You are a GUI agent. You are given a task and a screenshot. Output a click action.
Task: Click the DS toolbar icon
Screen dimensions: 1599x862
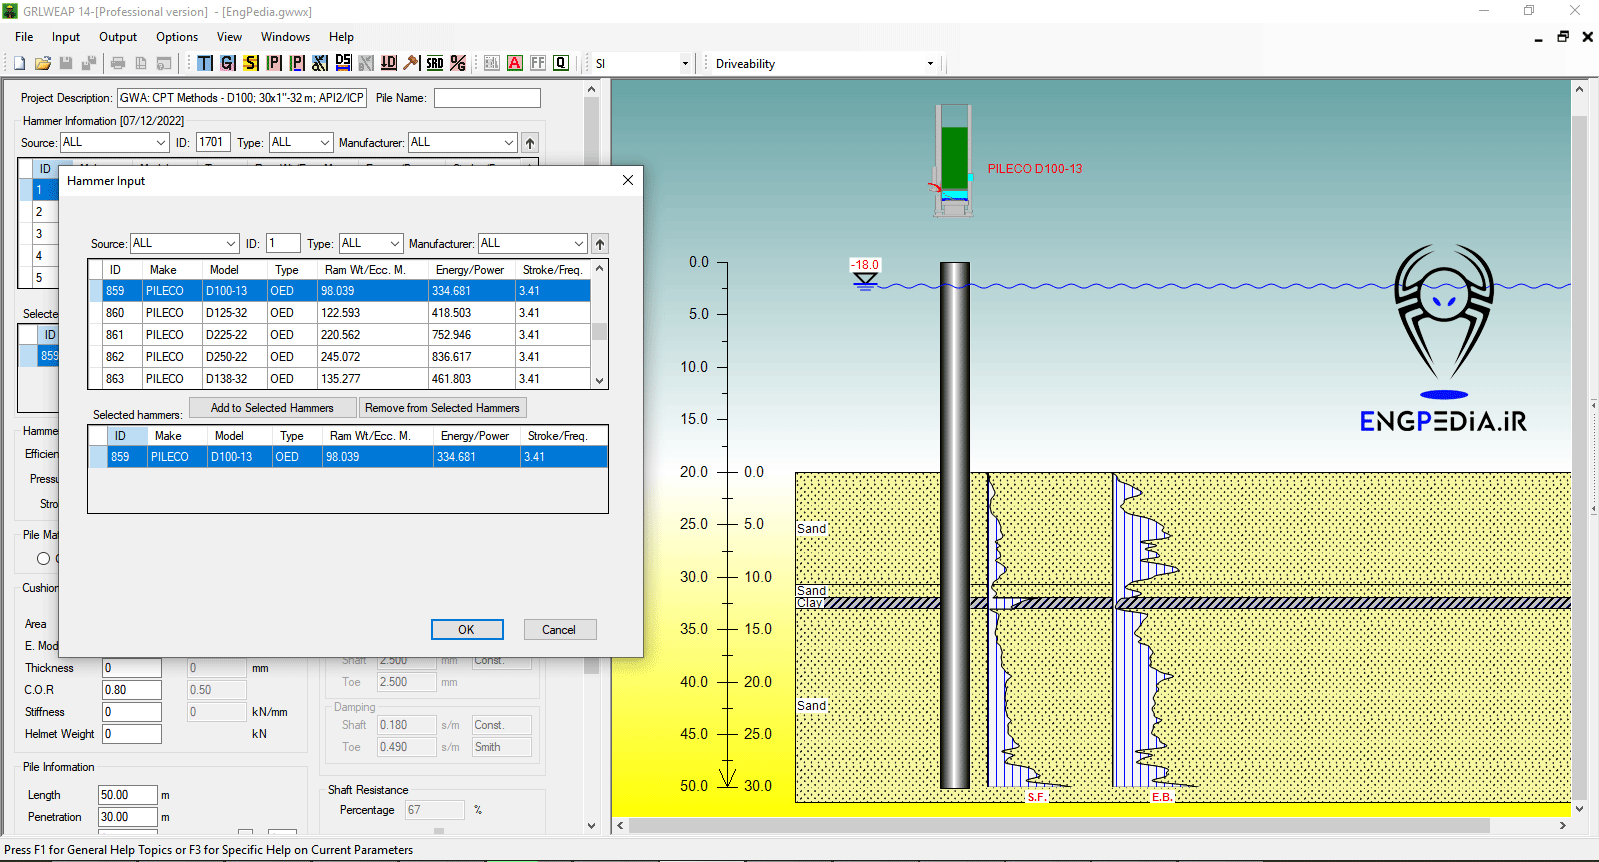point(343,63)
